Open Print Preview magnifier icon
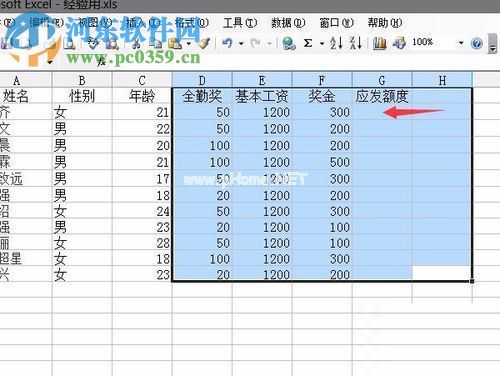Viewport: 500px width, 376px height. click(x=69, y=43)
